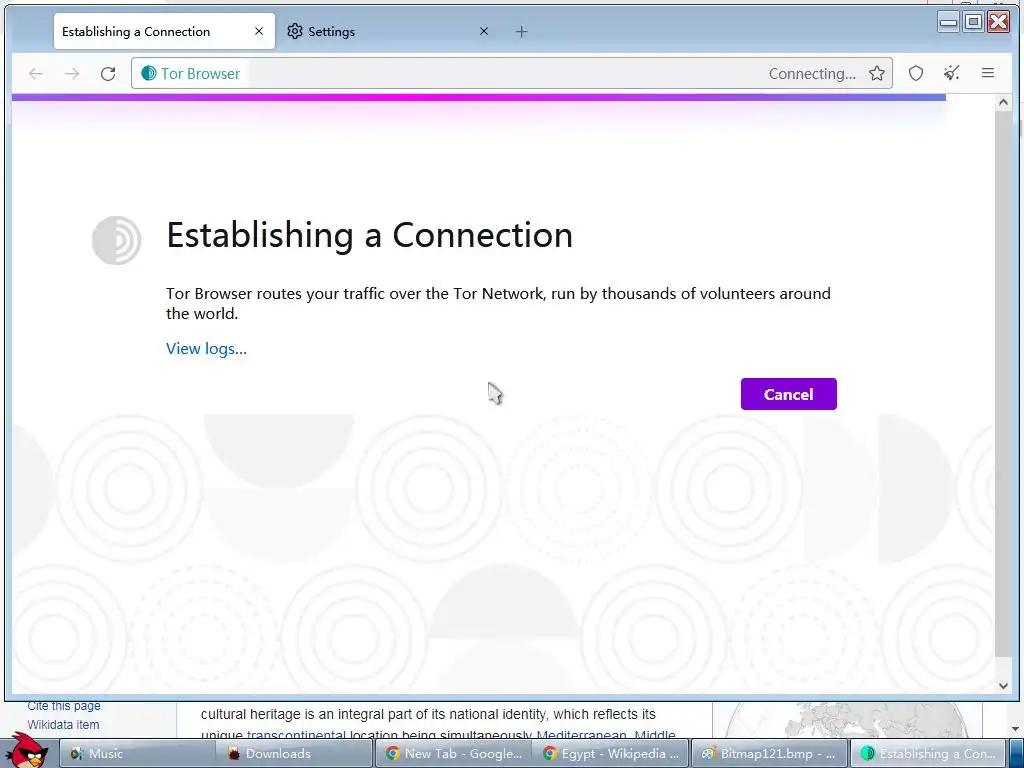1024x768 pixels.
Task: Click inside the address bar field
Action: pyautogui.click(x=511, y=73)
